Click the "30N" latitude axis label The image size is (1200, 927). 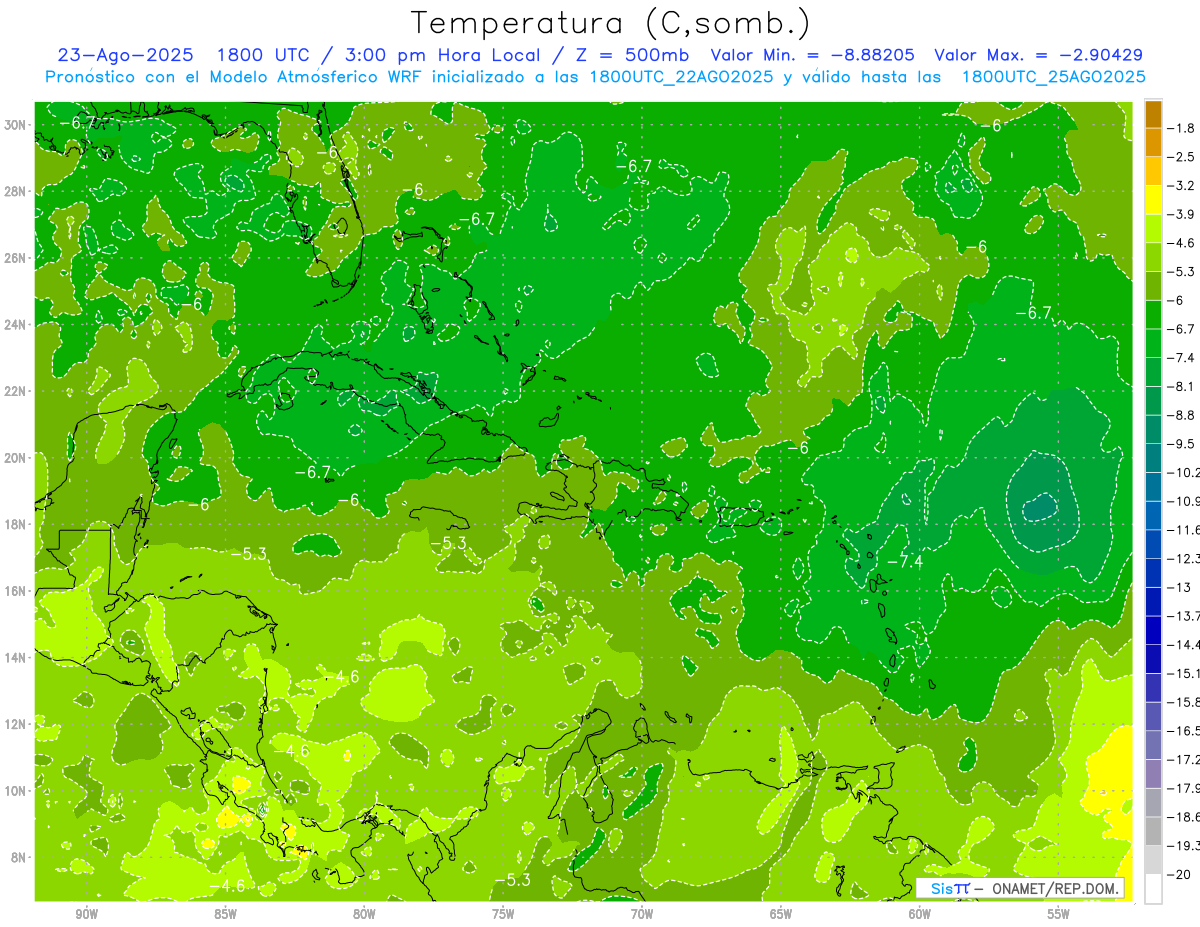pos(15,125)
